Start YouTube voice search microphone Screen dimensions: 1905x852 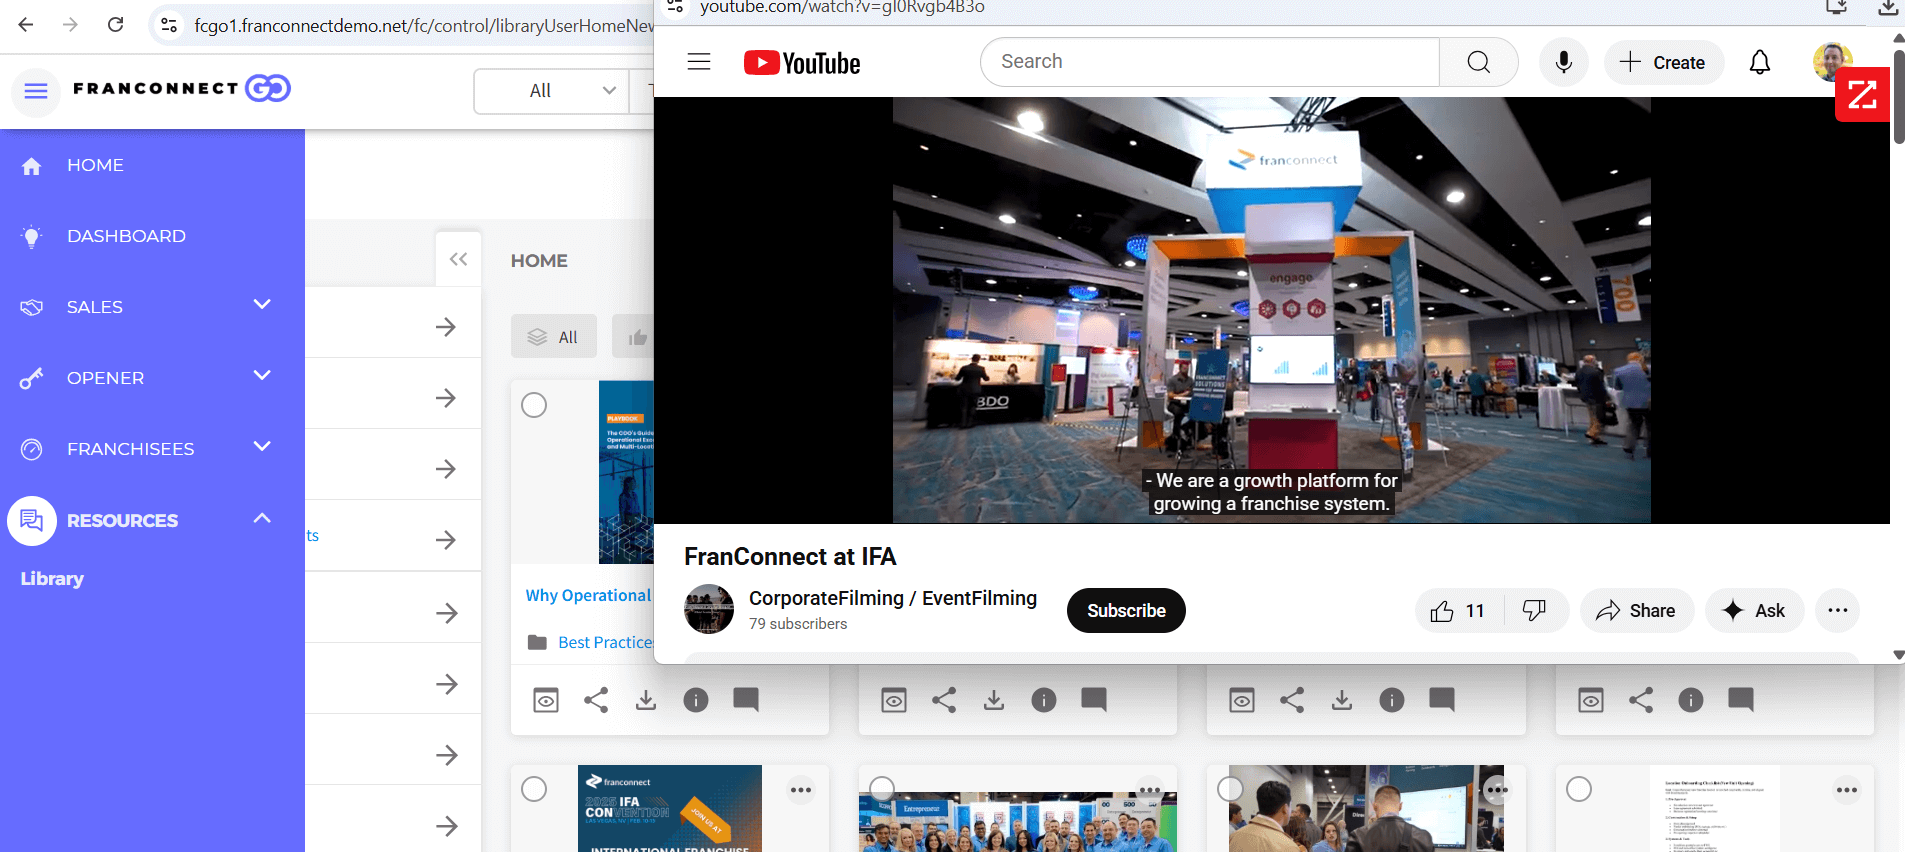pyautogui.click(x=1564, y=62)
